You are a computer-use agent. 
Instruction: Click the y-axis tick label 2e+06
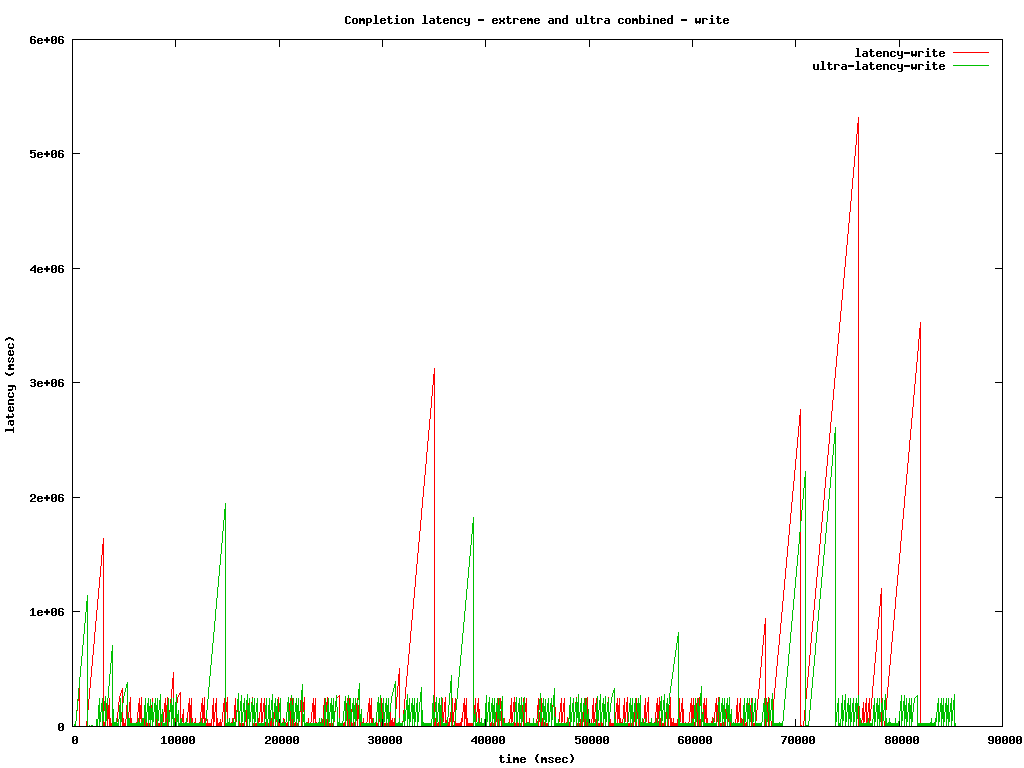46,498
